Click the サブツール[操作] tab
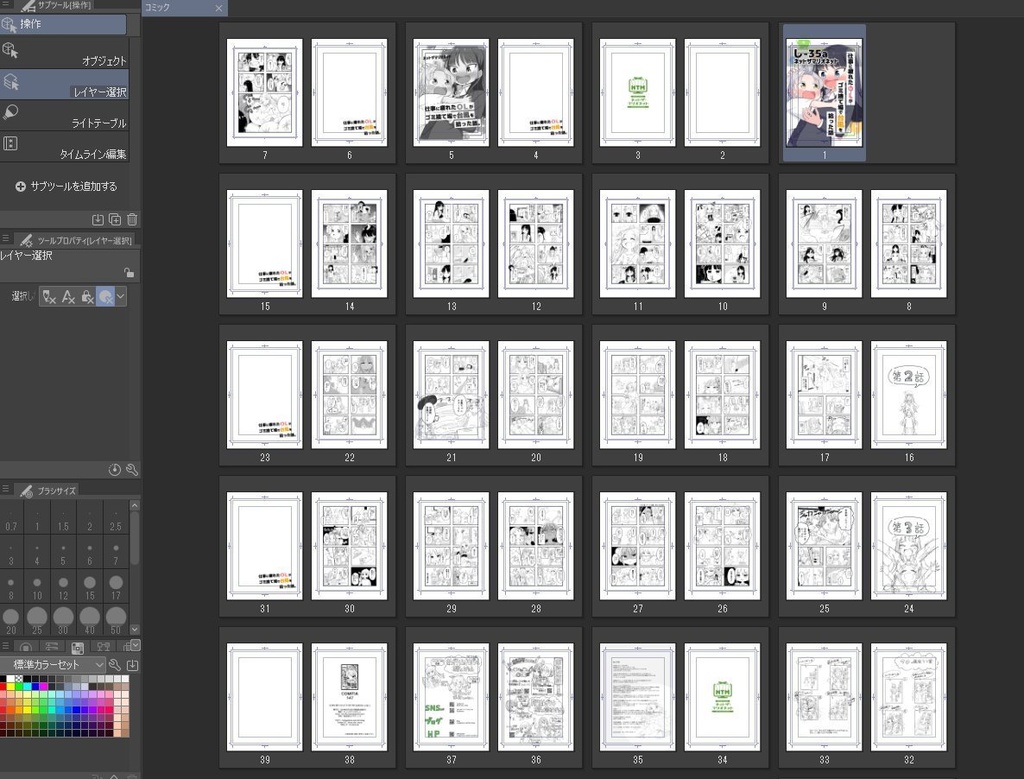This screenshot has width=1024, height=779. 55,5
